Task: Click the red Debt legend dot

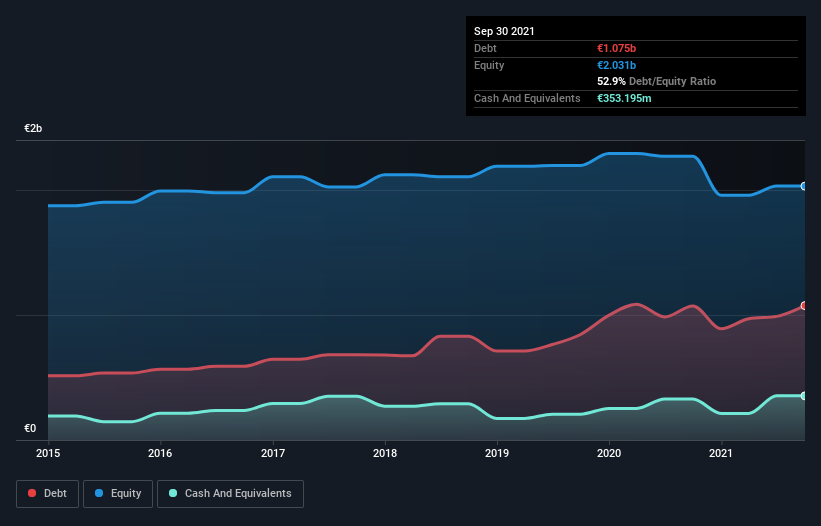Action: click(x=32, y=493)
